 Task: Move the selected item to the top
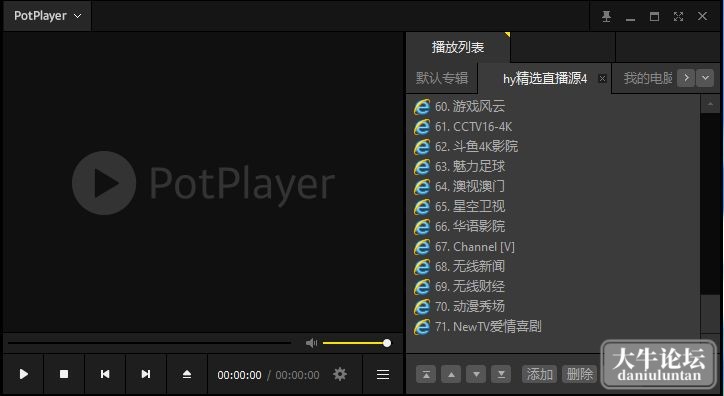point(426,374)
